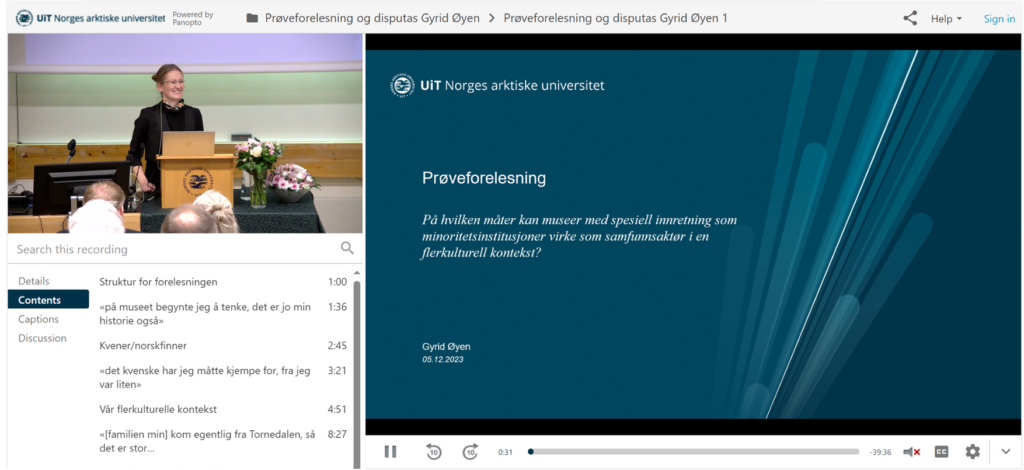Expand the bottom-right chevron panel
Image resolution: width=1024 pixels, height=470 pixels.
(x=1006, y=452)
